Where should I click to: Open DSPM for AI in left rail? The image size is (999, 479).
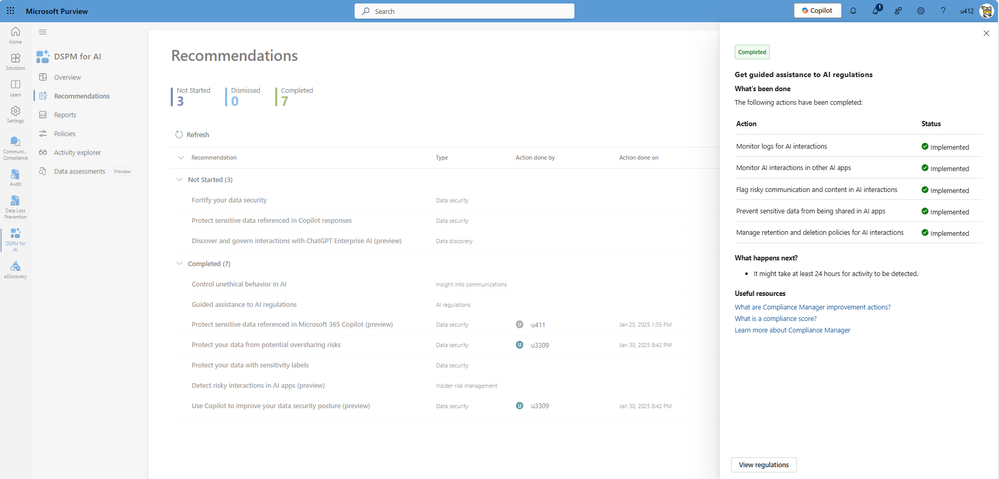point(15,240)
